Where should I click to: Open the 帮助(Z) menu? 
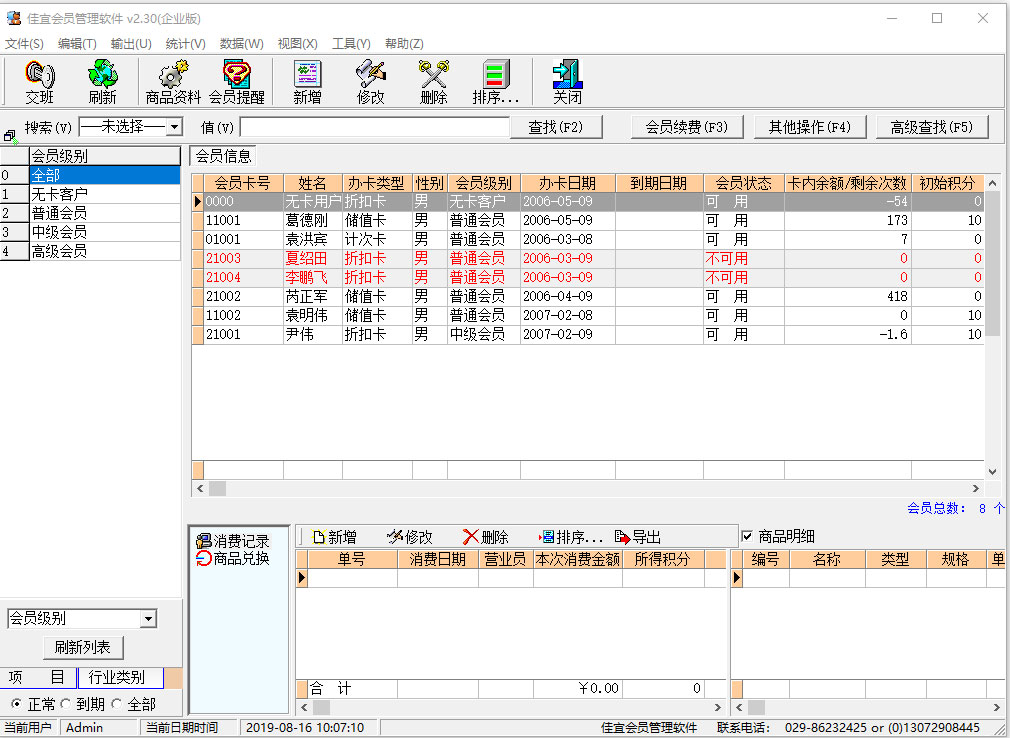pyautogui.click(x=405, y=44)
